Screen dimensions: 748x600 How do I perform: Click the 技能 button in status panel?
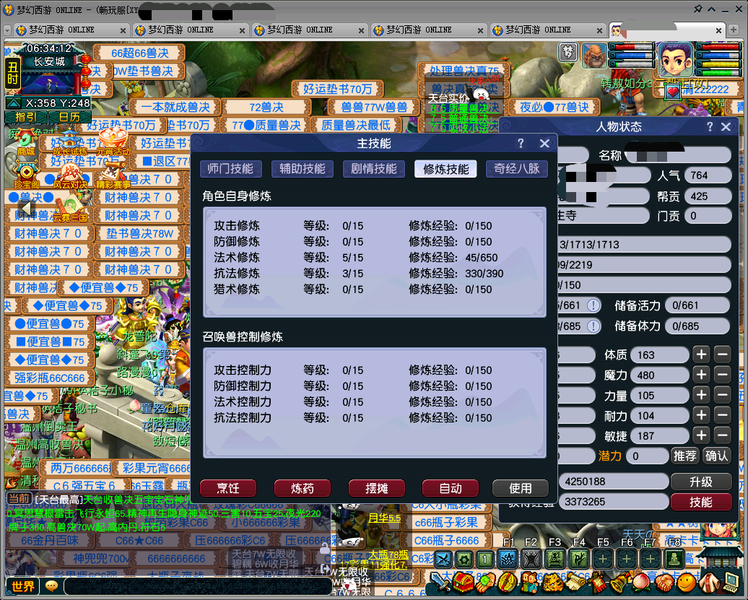(x=701, y=502)
